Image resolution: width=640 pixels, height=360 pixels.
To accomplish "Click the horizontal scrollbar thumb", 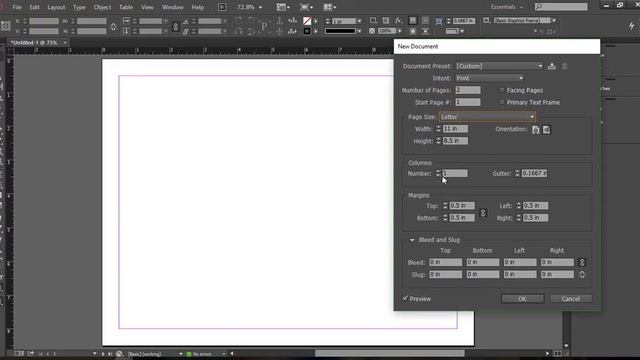I will 390,353.
